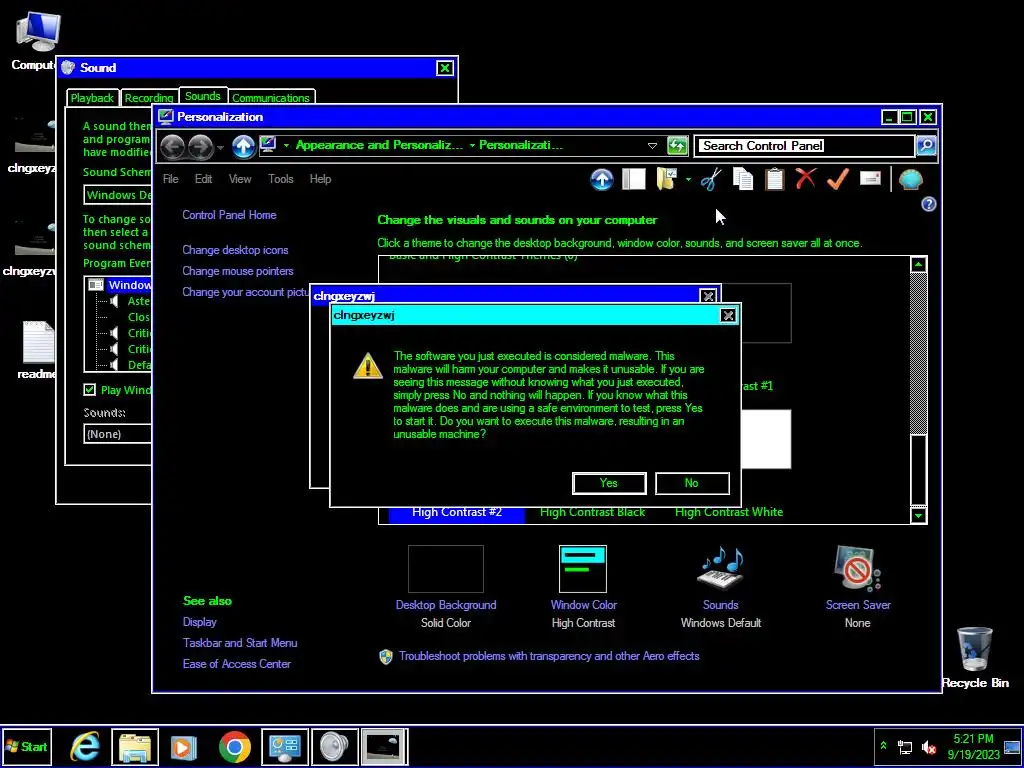Click the magnifier search icon in Control Panel
Viewport: 1024px width, 768px height.
[926, 146]
